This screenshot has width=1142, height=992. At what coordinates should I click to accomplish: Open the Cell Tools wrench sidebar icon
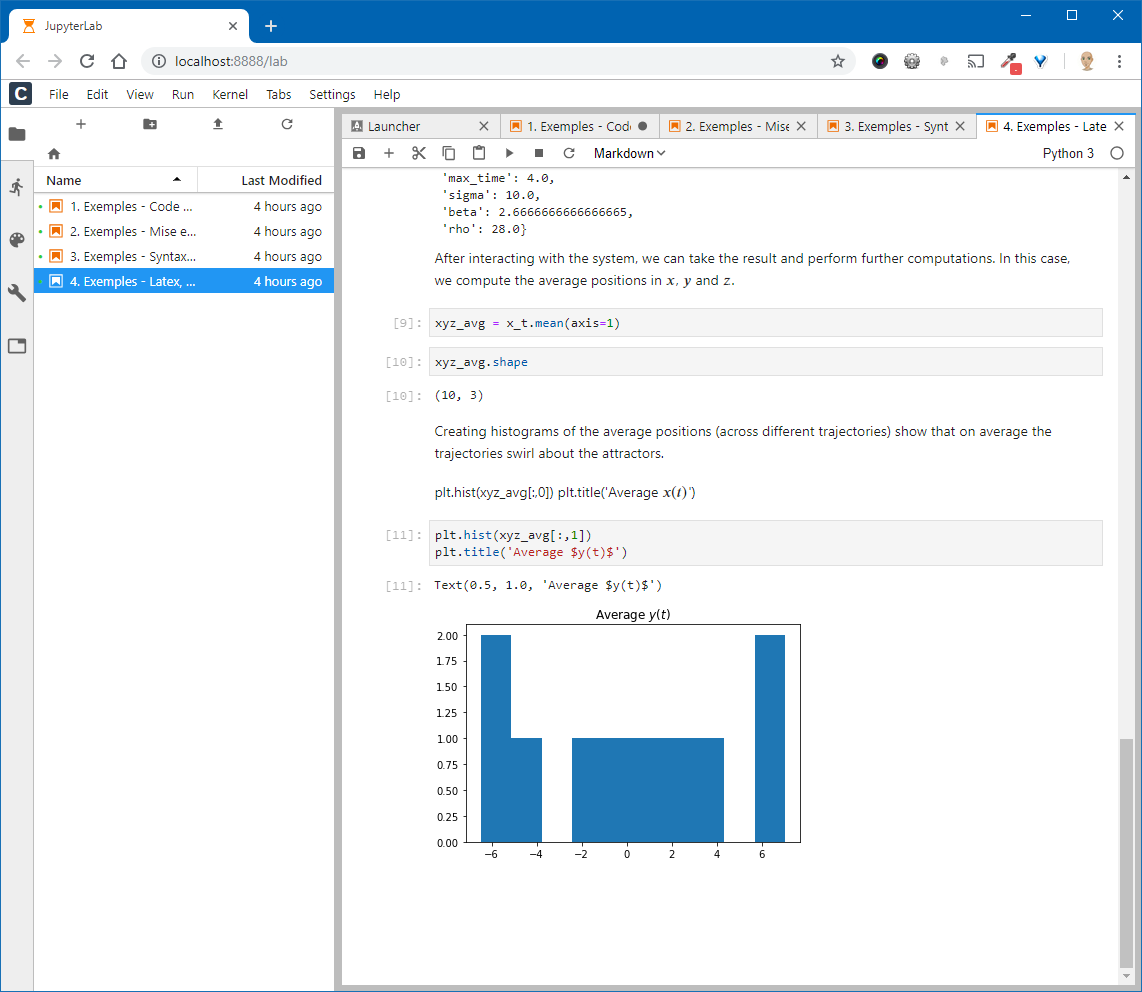click(x=17, y=293)
